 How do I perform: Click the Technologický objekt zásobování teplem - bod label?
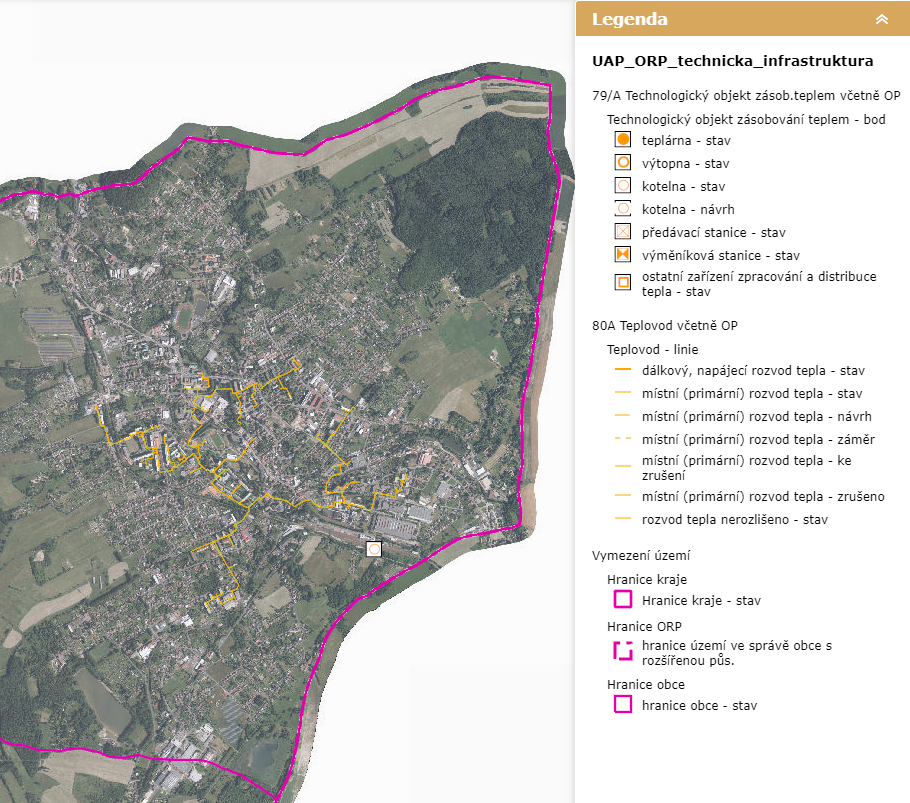(746, 120)
